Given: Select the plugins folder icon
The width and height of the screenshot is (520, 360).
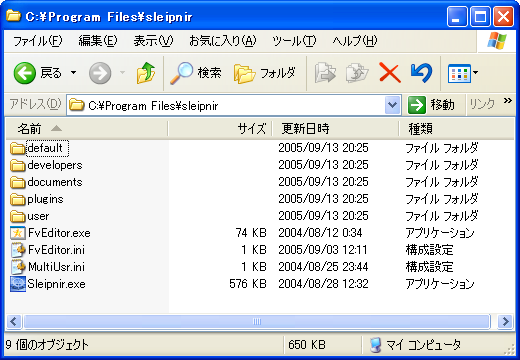Looking at the screenshot, I should (18, 199).
